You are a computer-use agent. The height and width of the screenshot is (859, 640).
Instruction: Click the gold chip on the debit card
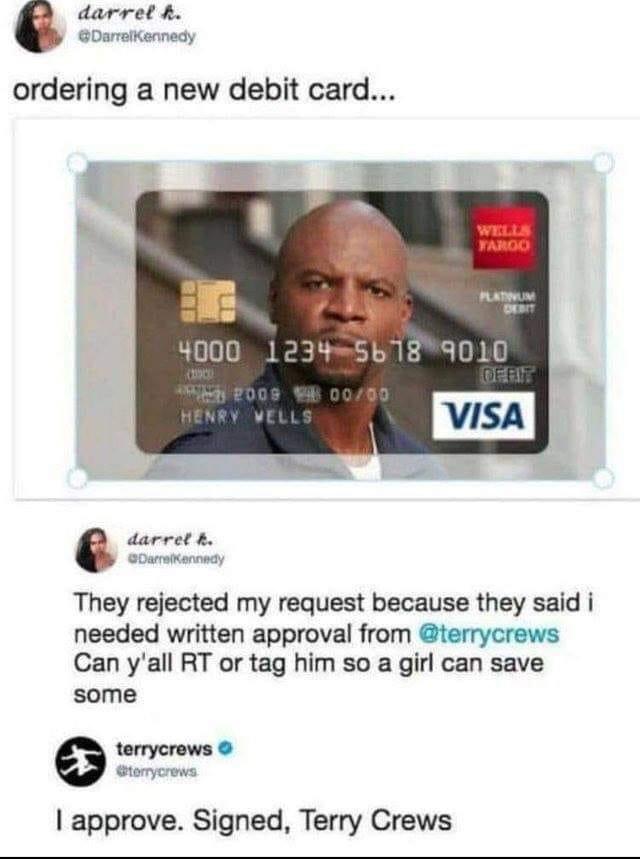pos(208,301)
